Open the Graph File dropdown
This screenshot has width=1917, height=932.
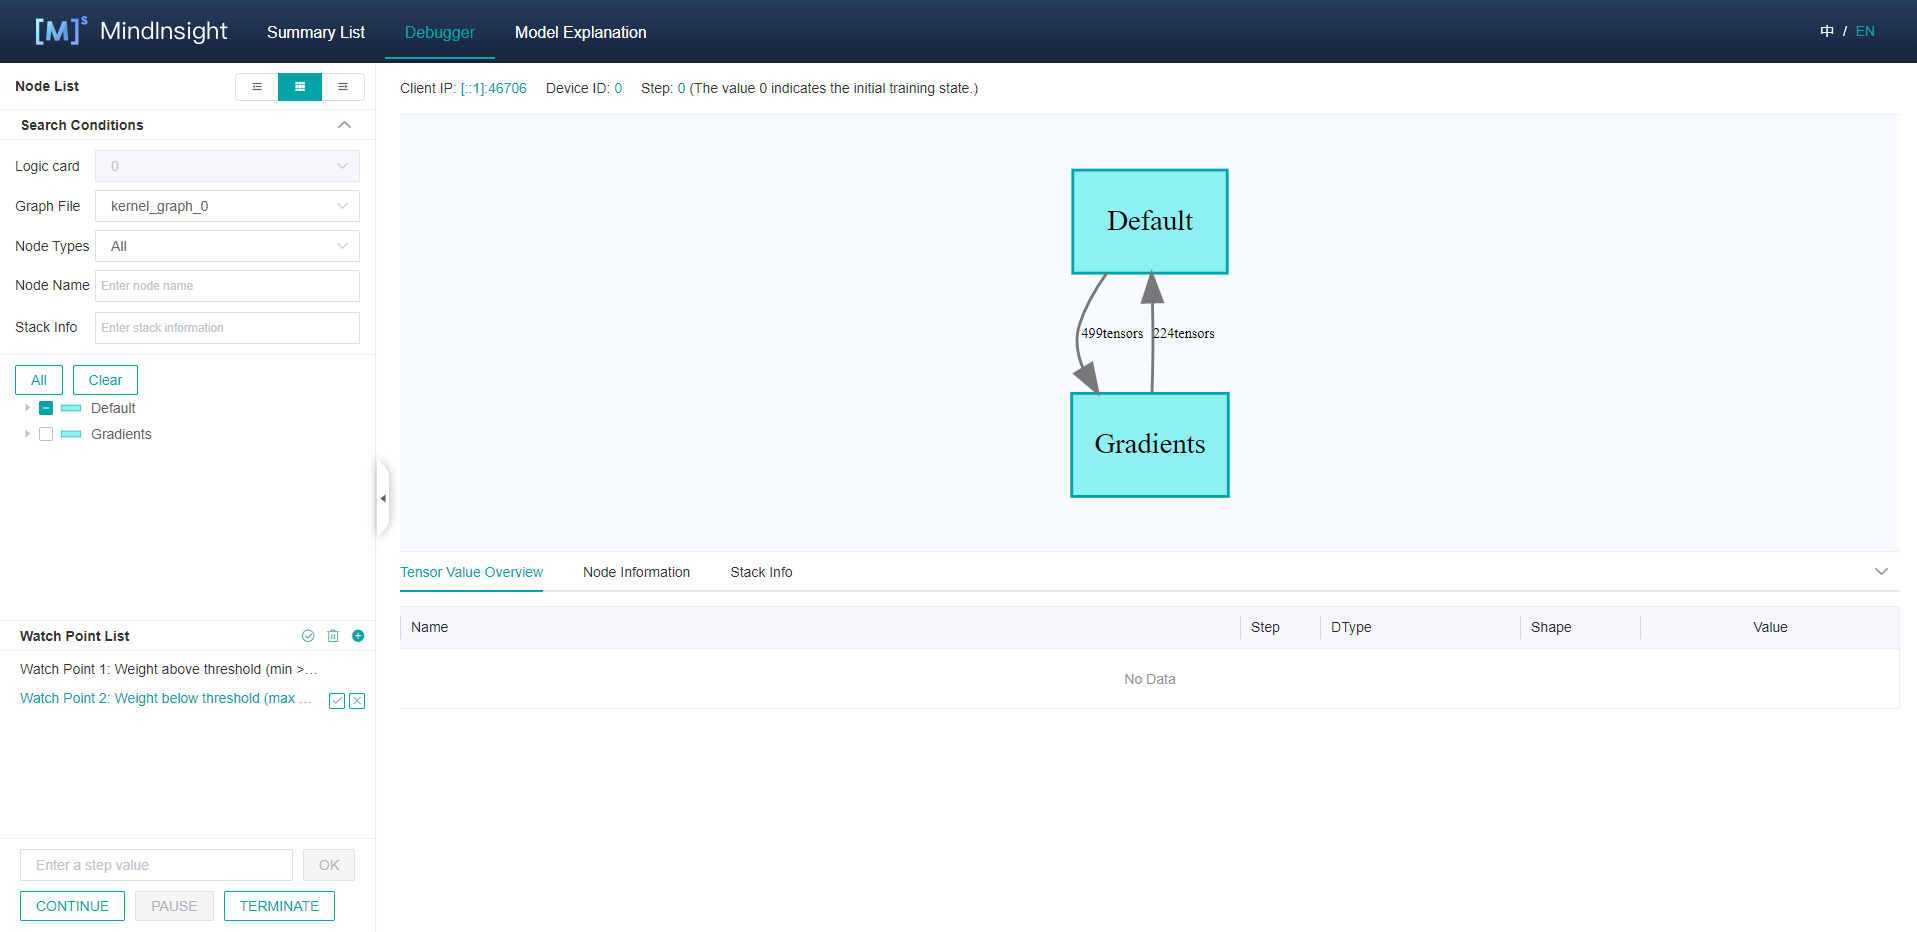pyautogui.click(x=227, y=206)
